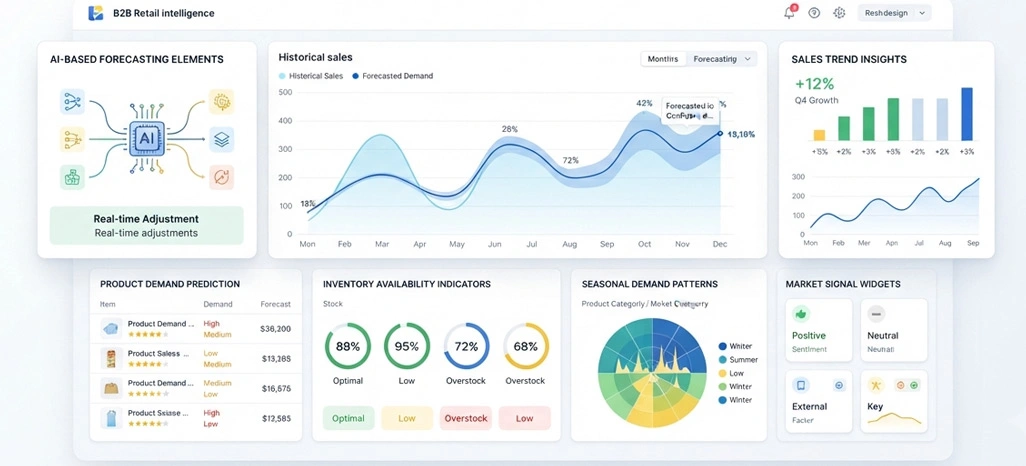Click the 95% Low stock gauge
The height and width of the screenshot is (466, 1026).
(x=406, y=346)
